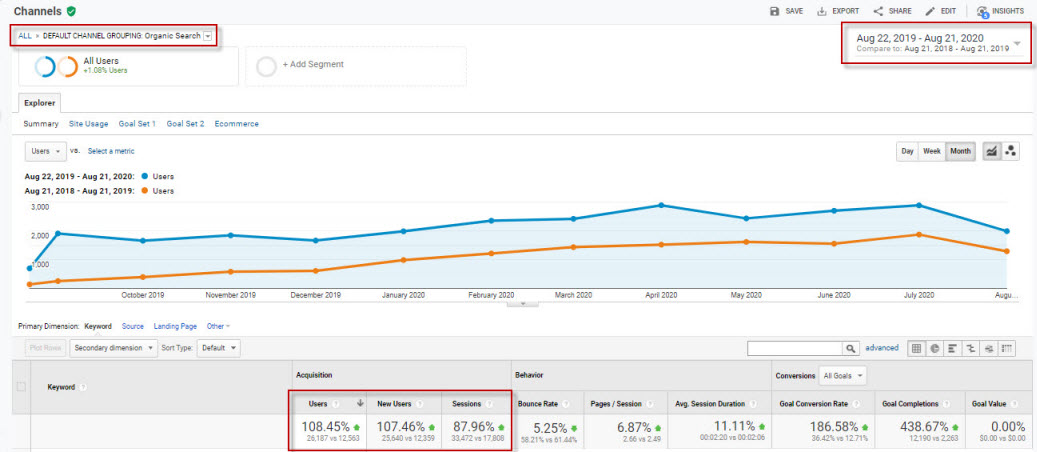This screenshot has width=1037, height=452.
Task: Switch to Goal Set 2 sub-tab
Action: tap(185, 124)
